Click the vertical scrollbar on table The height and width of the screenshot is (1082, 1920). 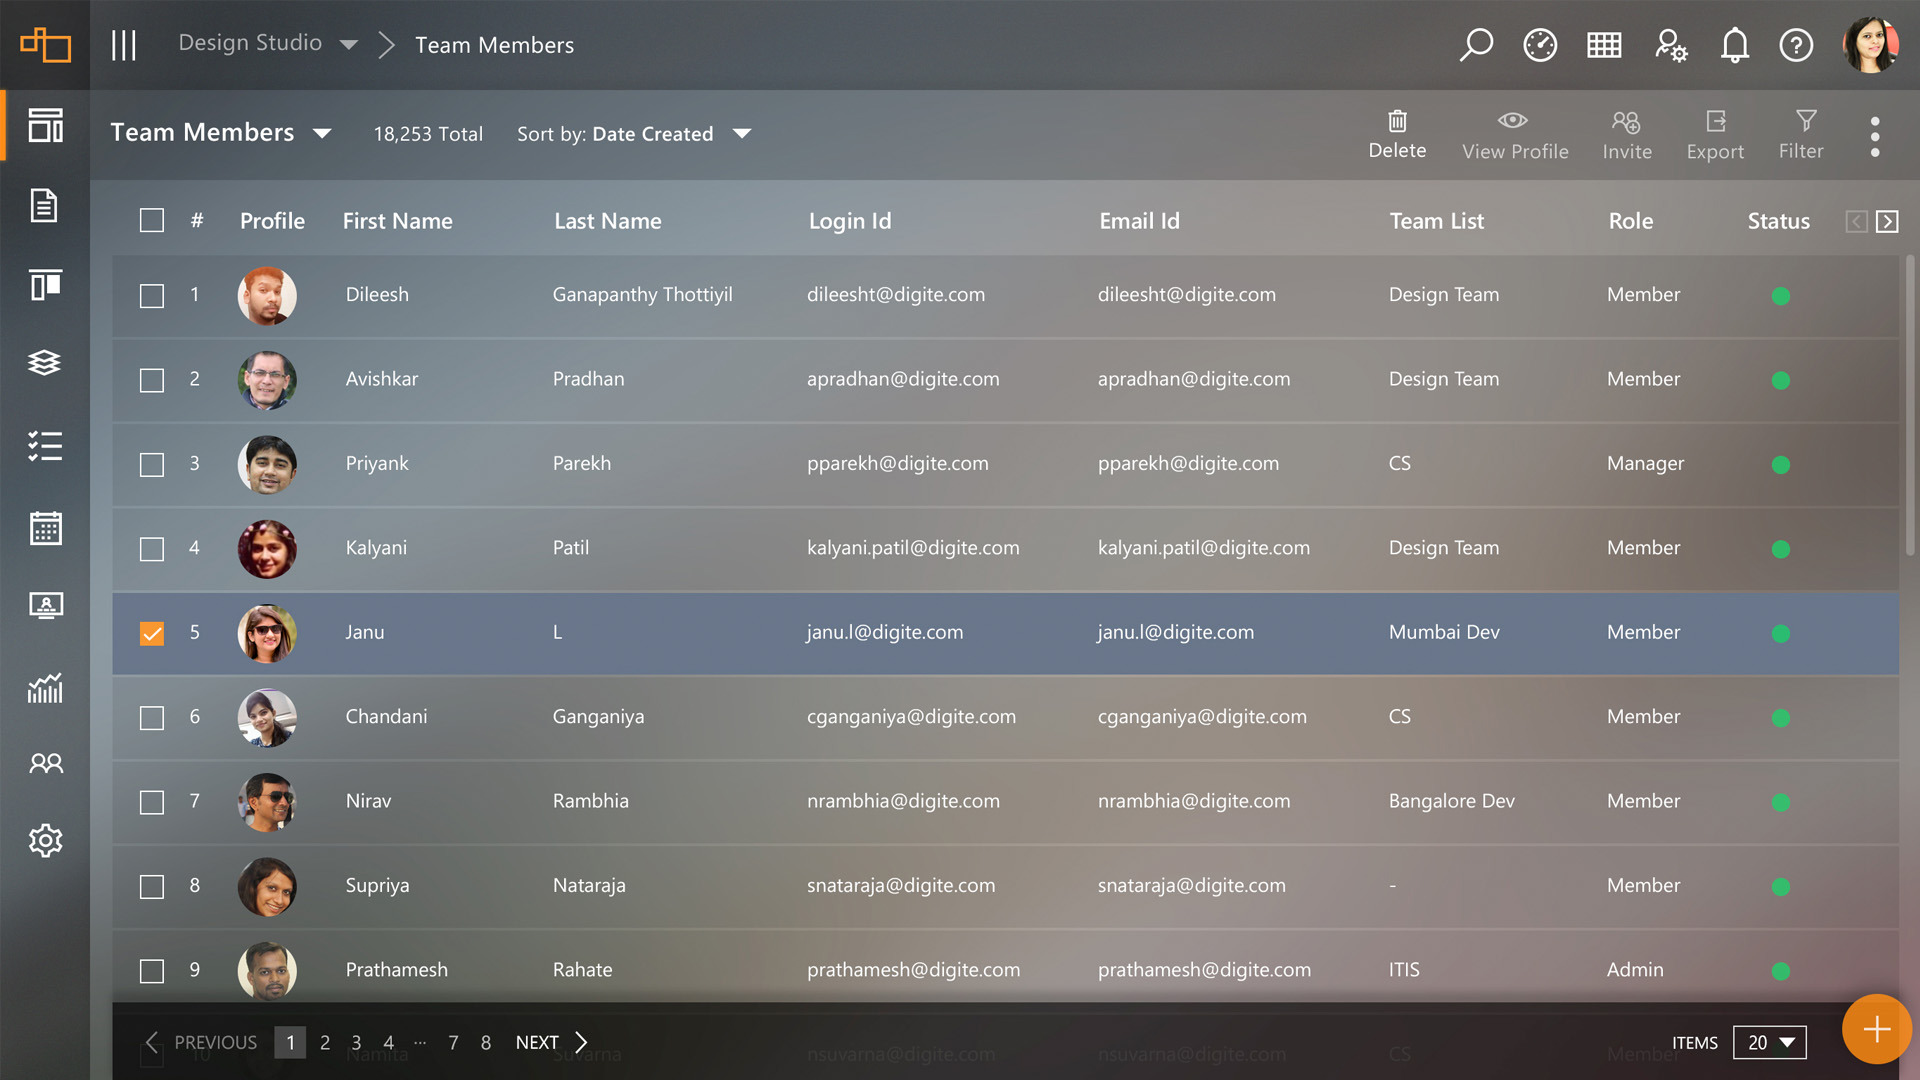[x=1909, y=405]
